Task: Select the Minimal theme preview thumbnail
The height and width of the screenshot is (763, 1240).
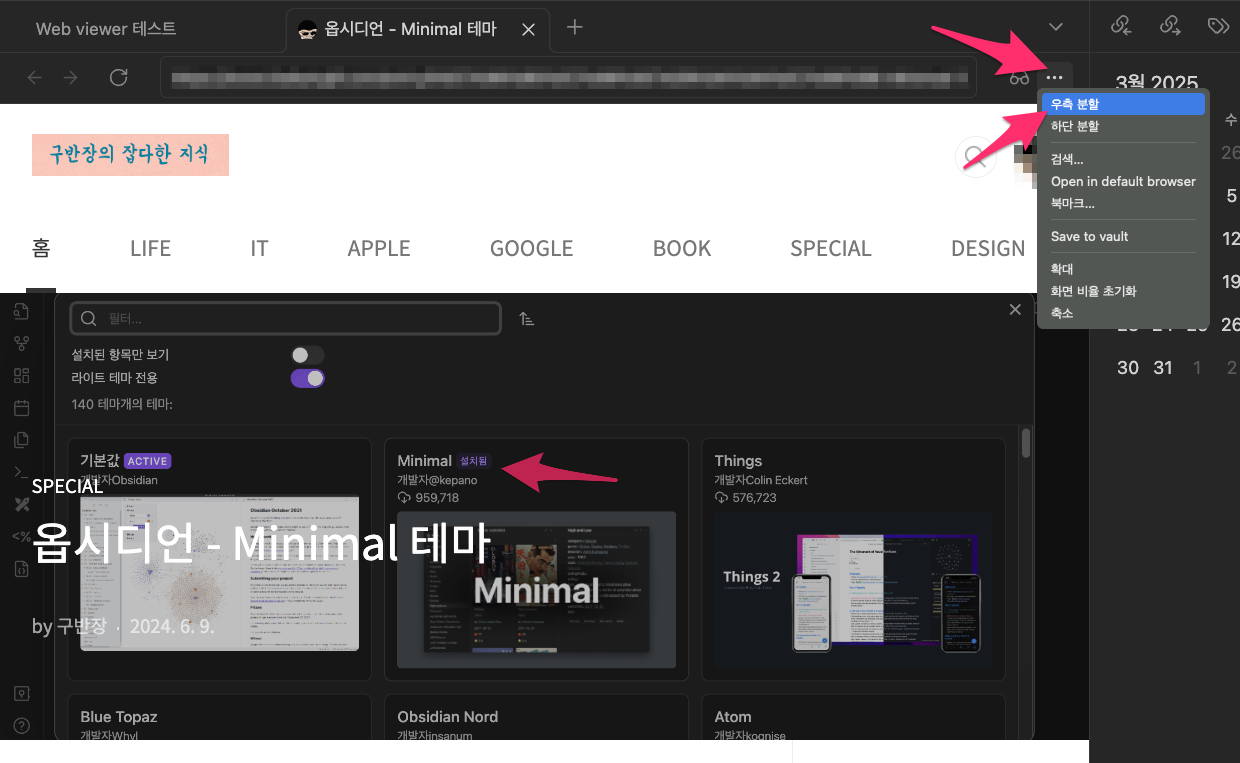Action: click(x=536, y=590)
